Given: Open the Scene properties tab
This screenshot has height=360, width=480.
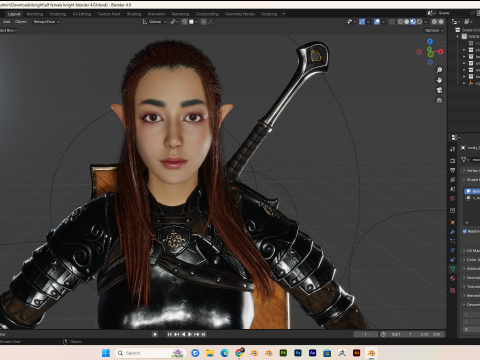Looking at the screenshot, I should (452, 189).
